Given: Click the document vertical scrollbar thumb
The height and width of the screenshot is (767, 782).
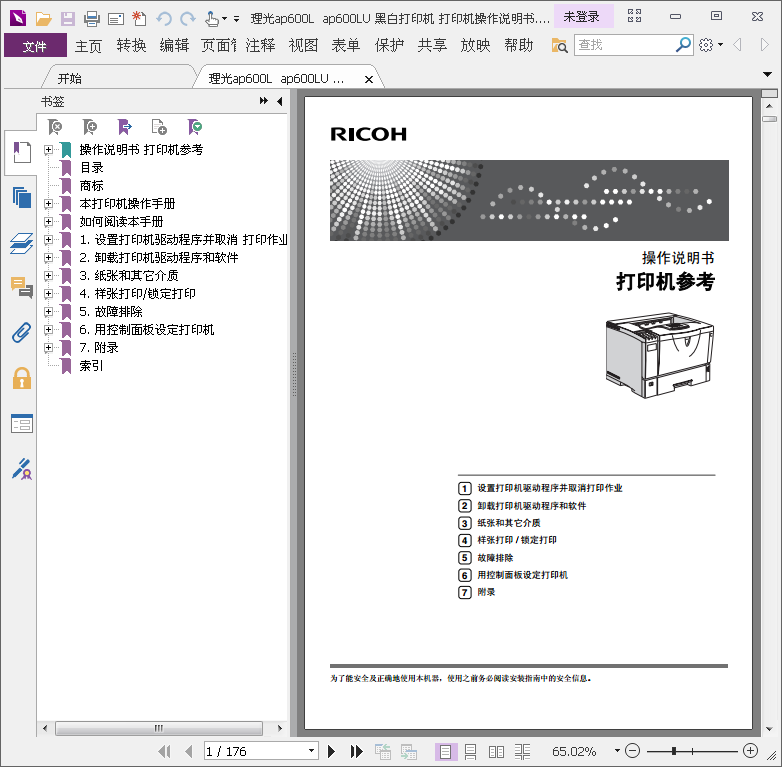Looking at the screenshot, I should click(770, 119).
